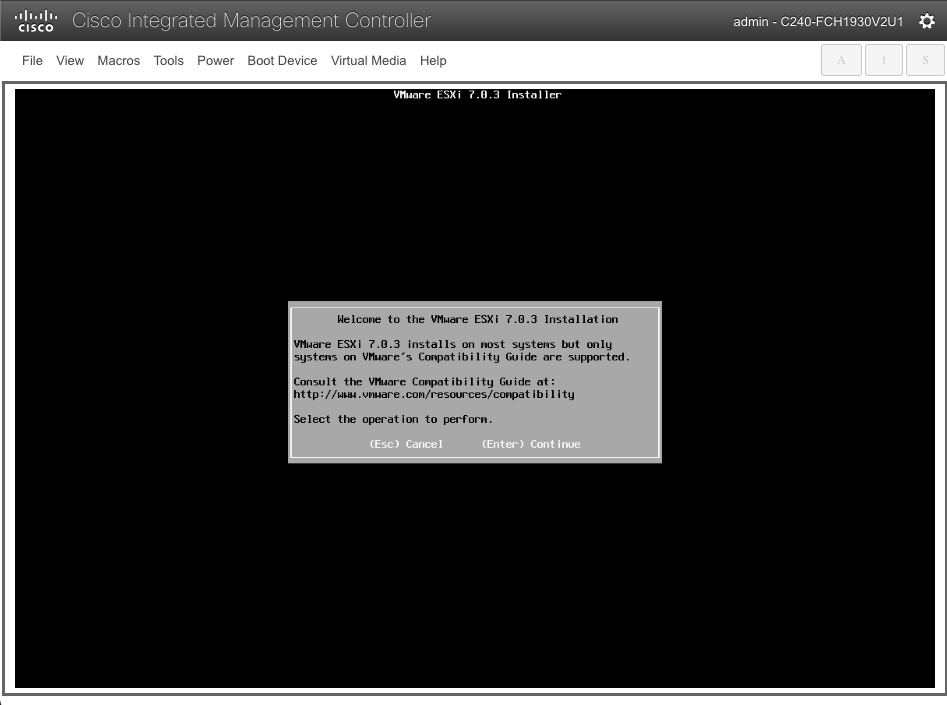Toggle the A keyboard indicator button
The width and height of the screenshot is (947, 705).
tap(841, 60)
